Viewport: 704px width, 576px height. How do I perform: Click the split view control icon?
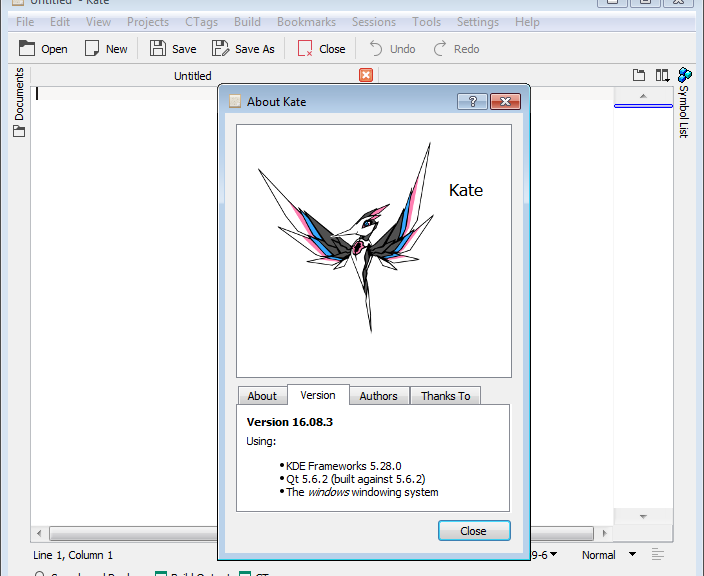[x=662, y=75]
